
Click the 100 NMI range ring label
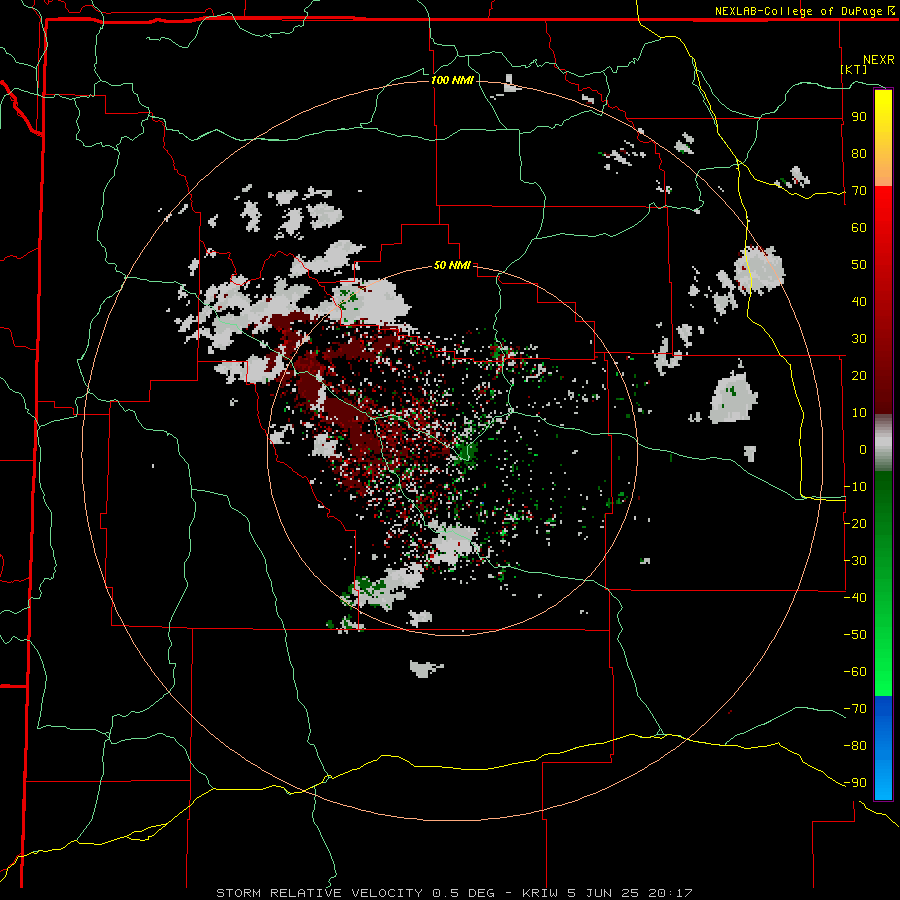(x=452, y=80)
